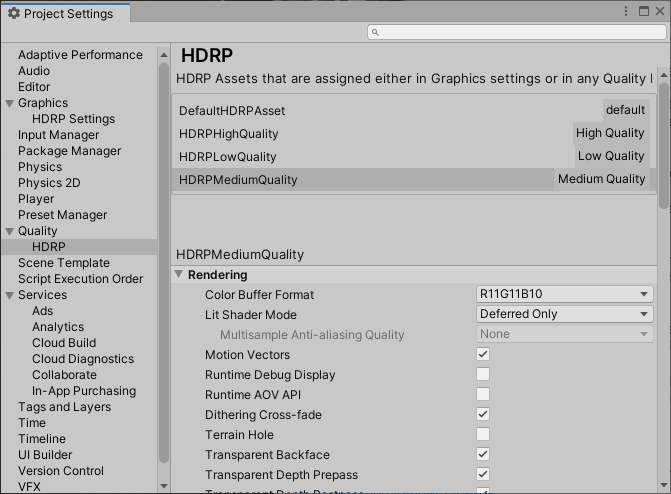Click right panel scrollbar down arrow
671x494 pixels.
click(664, 485)
